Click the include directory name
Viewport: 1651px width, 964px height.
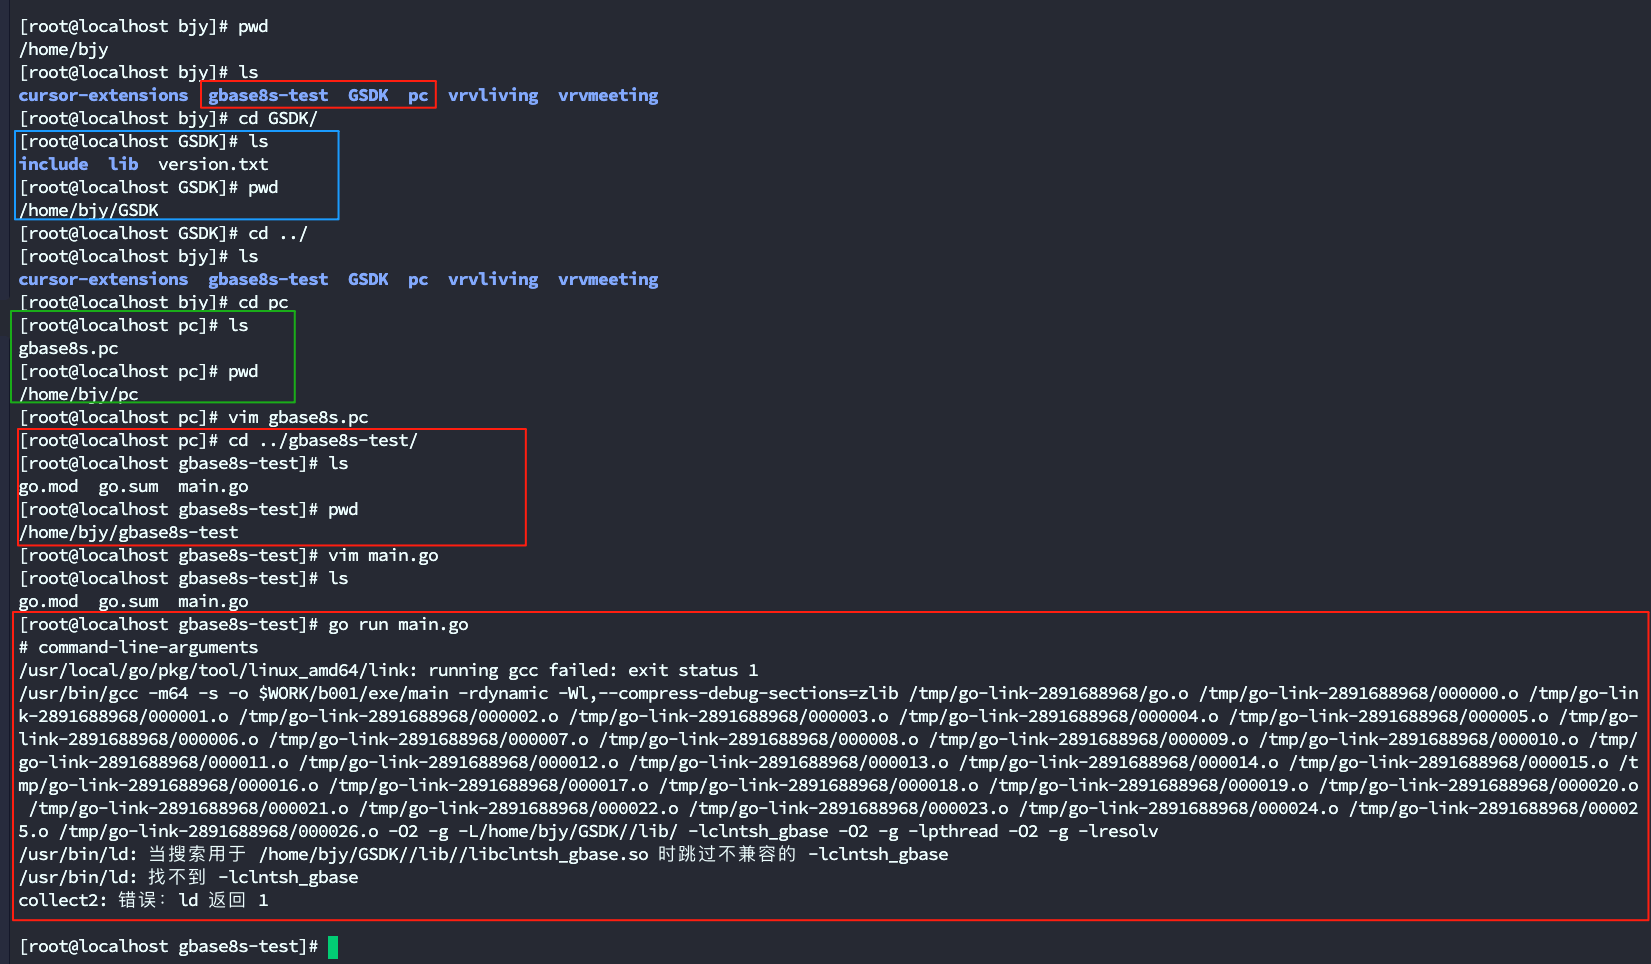point(53,164)
